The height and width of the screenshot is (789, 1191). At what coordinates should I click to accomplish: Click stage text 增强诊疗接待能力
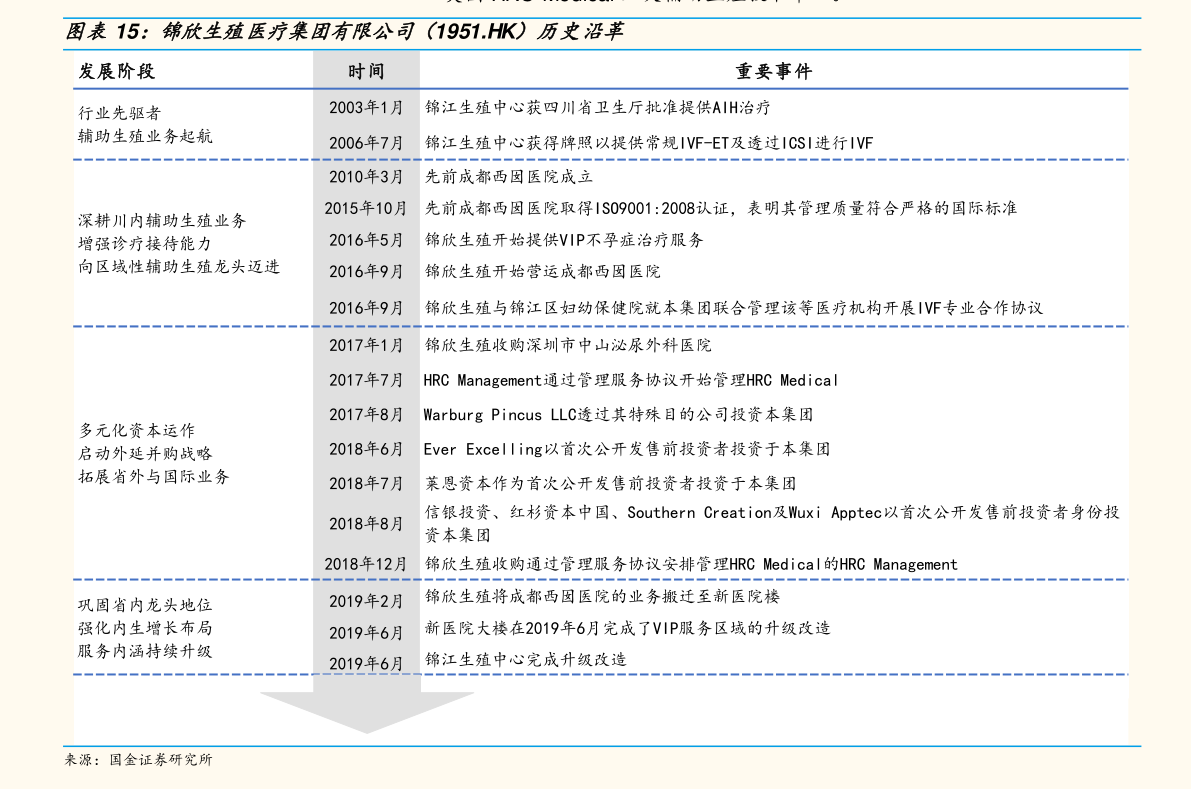tap(145, 243)
